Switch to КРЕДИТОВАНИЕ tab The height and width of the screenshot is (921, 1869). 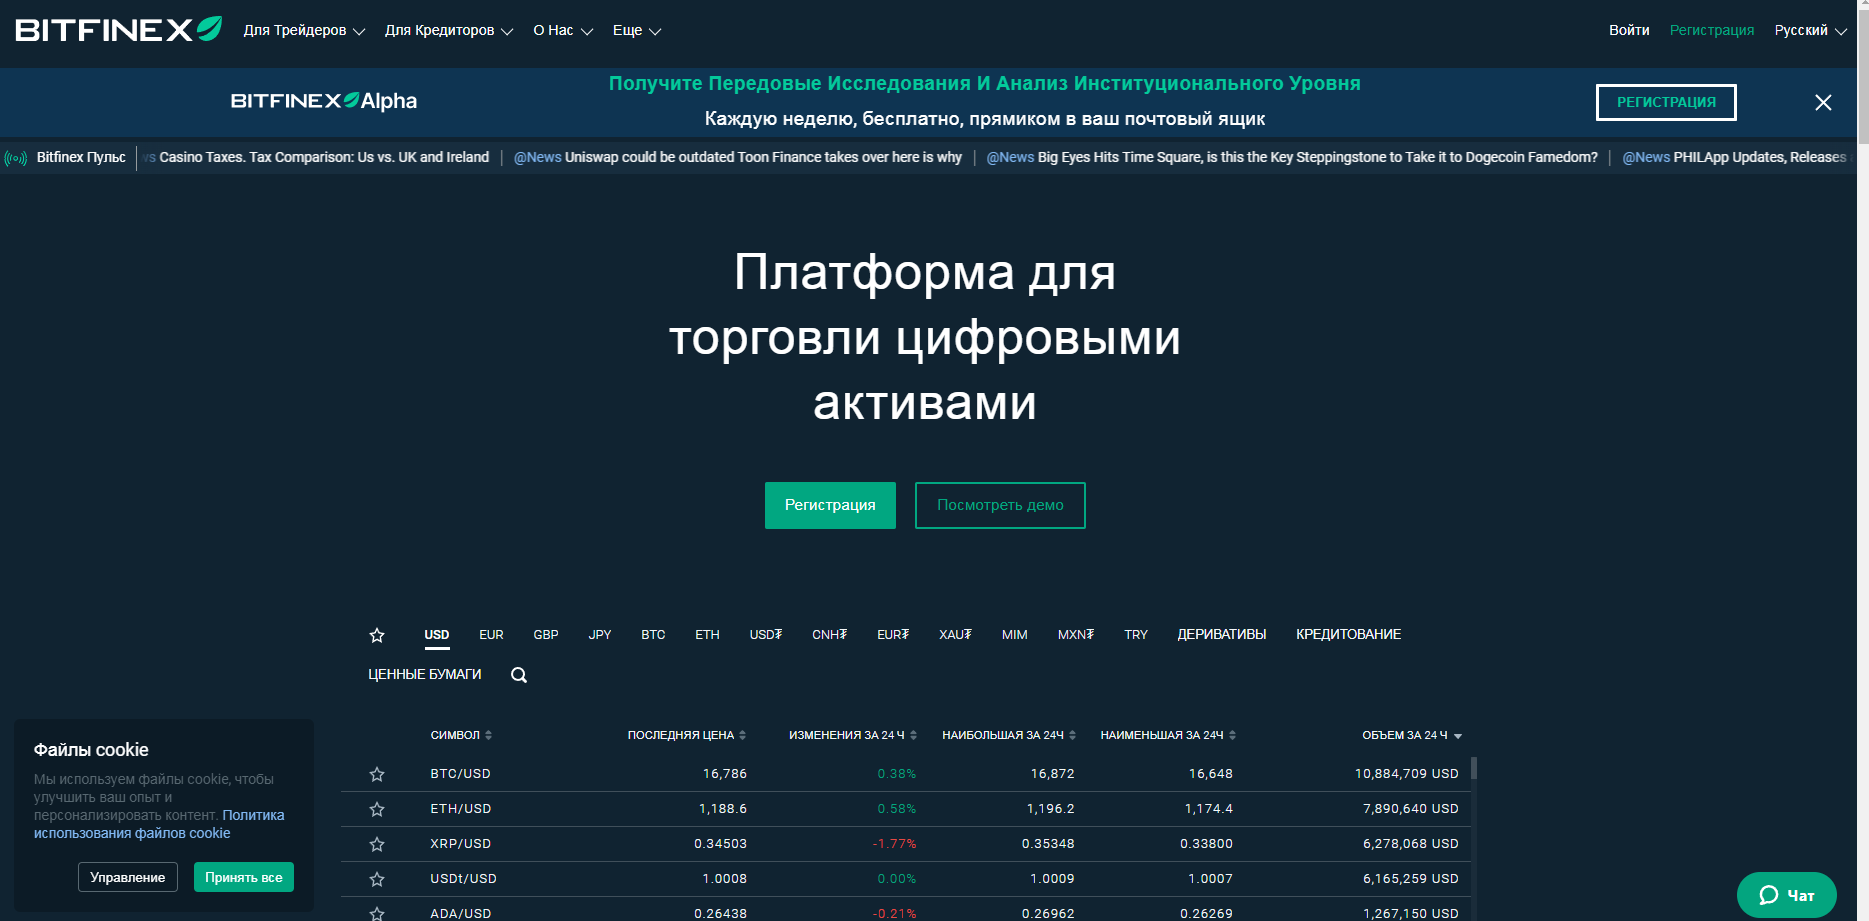tap(1349, 635)
